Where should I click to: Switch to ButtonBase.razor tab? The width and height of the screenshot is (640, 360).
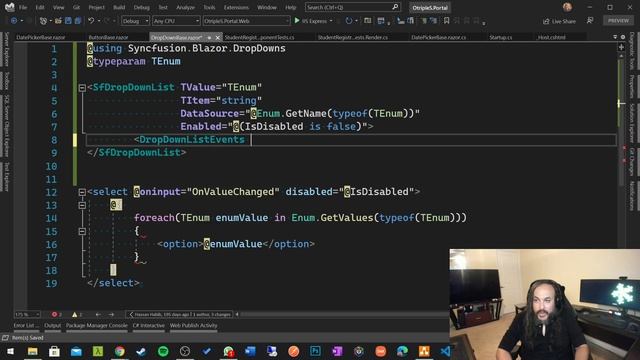click(108, 37)
